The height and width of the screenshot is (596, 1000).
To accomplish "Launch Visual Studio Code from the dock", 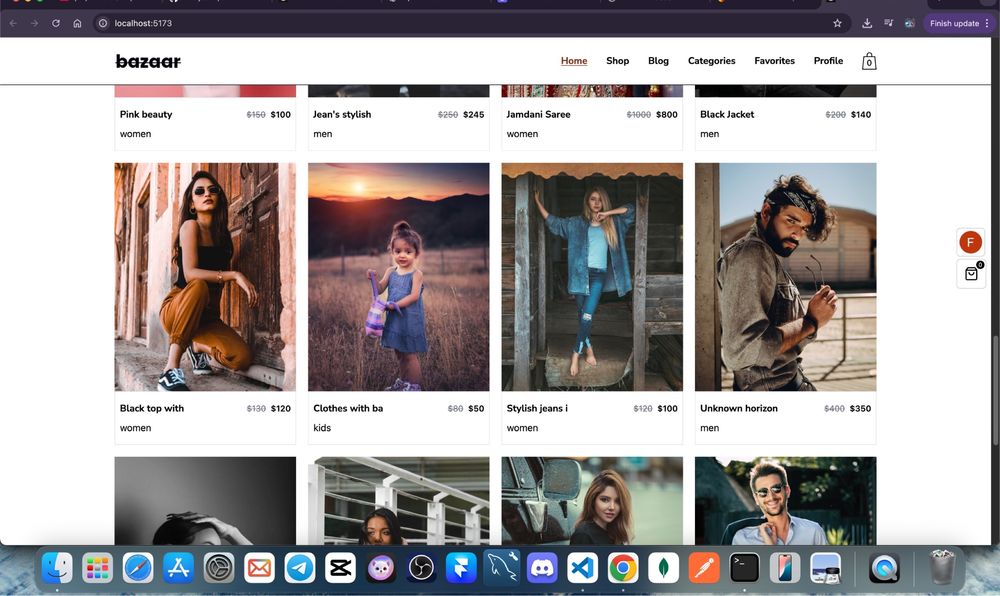I will (582, 567).
